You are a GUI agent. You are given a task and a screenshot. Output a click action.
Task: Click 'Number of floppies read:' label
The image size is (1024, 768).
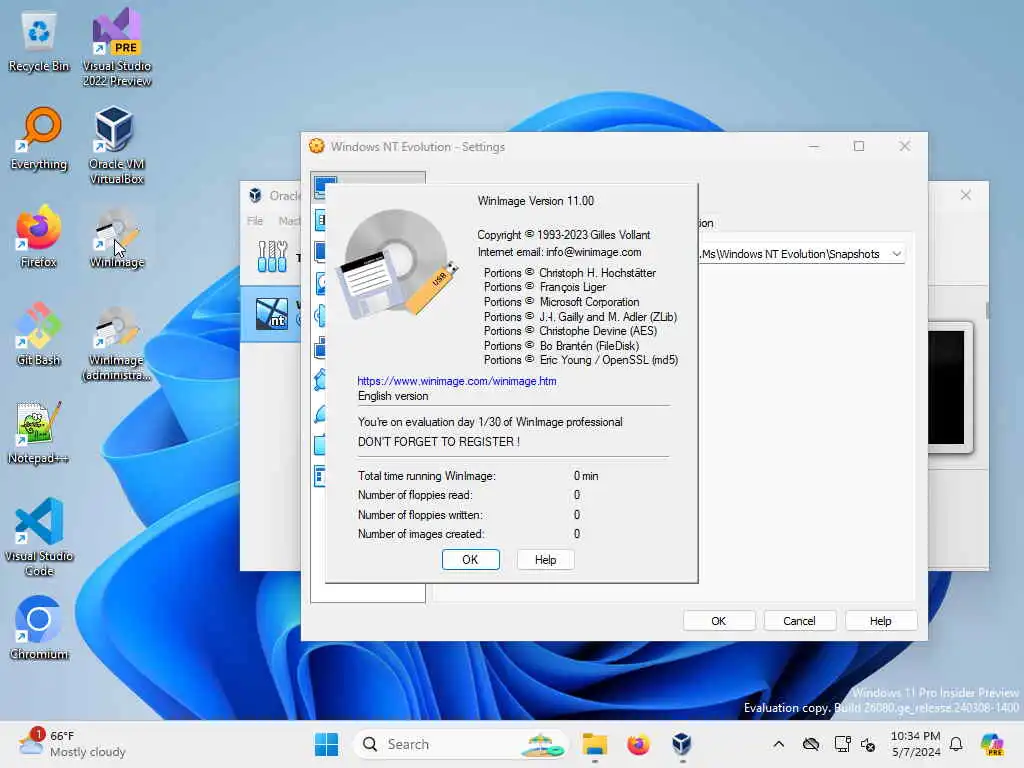coord(415,495)
